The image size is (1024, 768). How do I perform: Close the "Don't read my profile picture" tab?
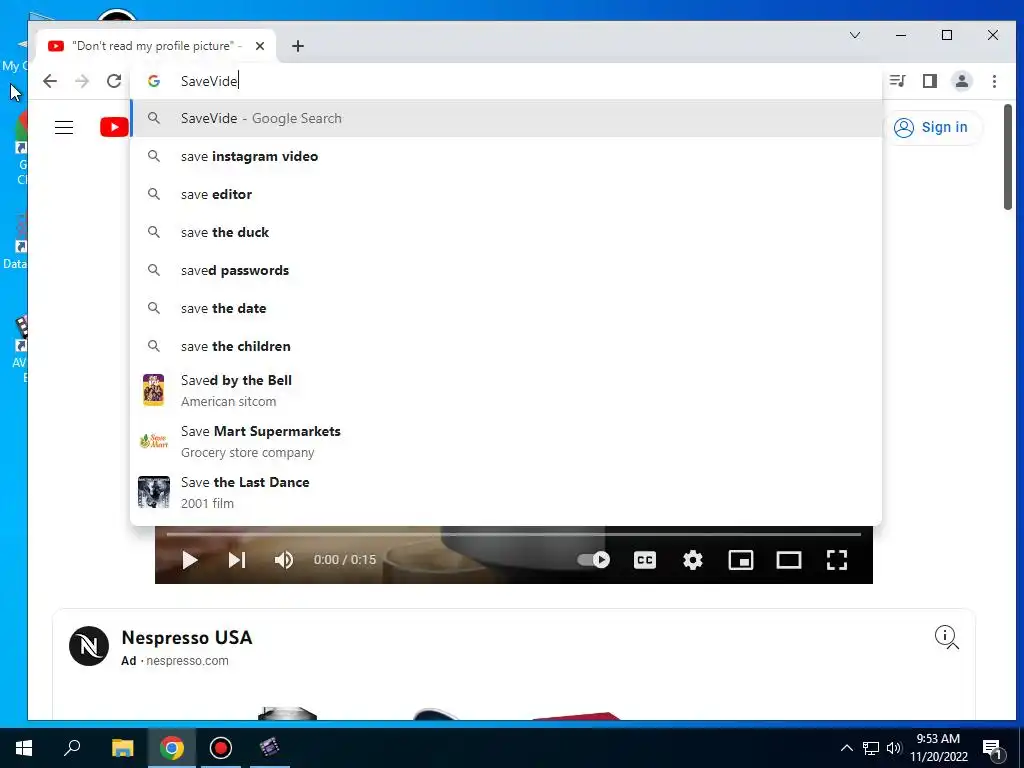pyautogui.click(x=260, y=46)
